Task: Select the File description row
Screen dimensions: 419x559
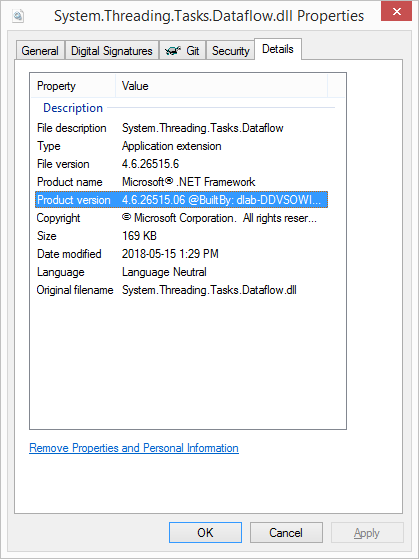Action: click(181, 128)
